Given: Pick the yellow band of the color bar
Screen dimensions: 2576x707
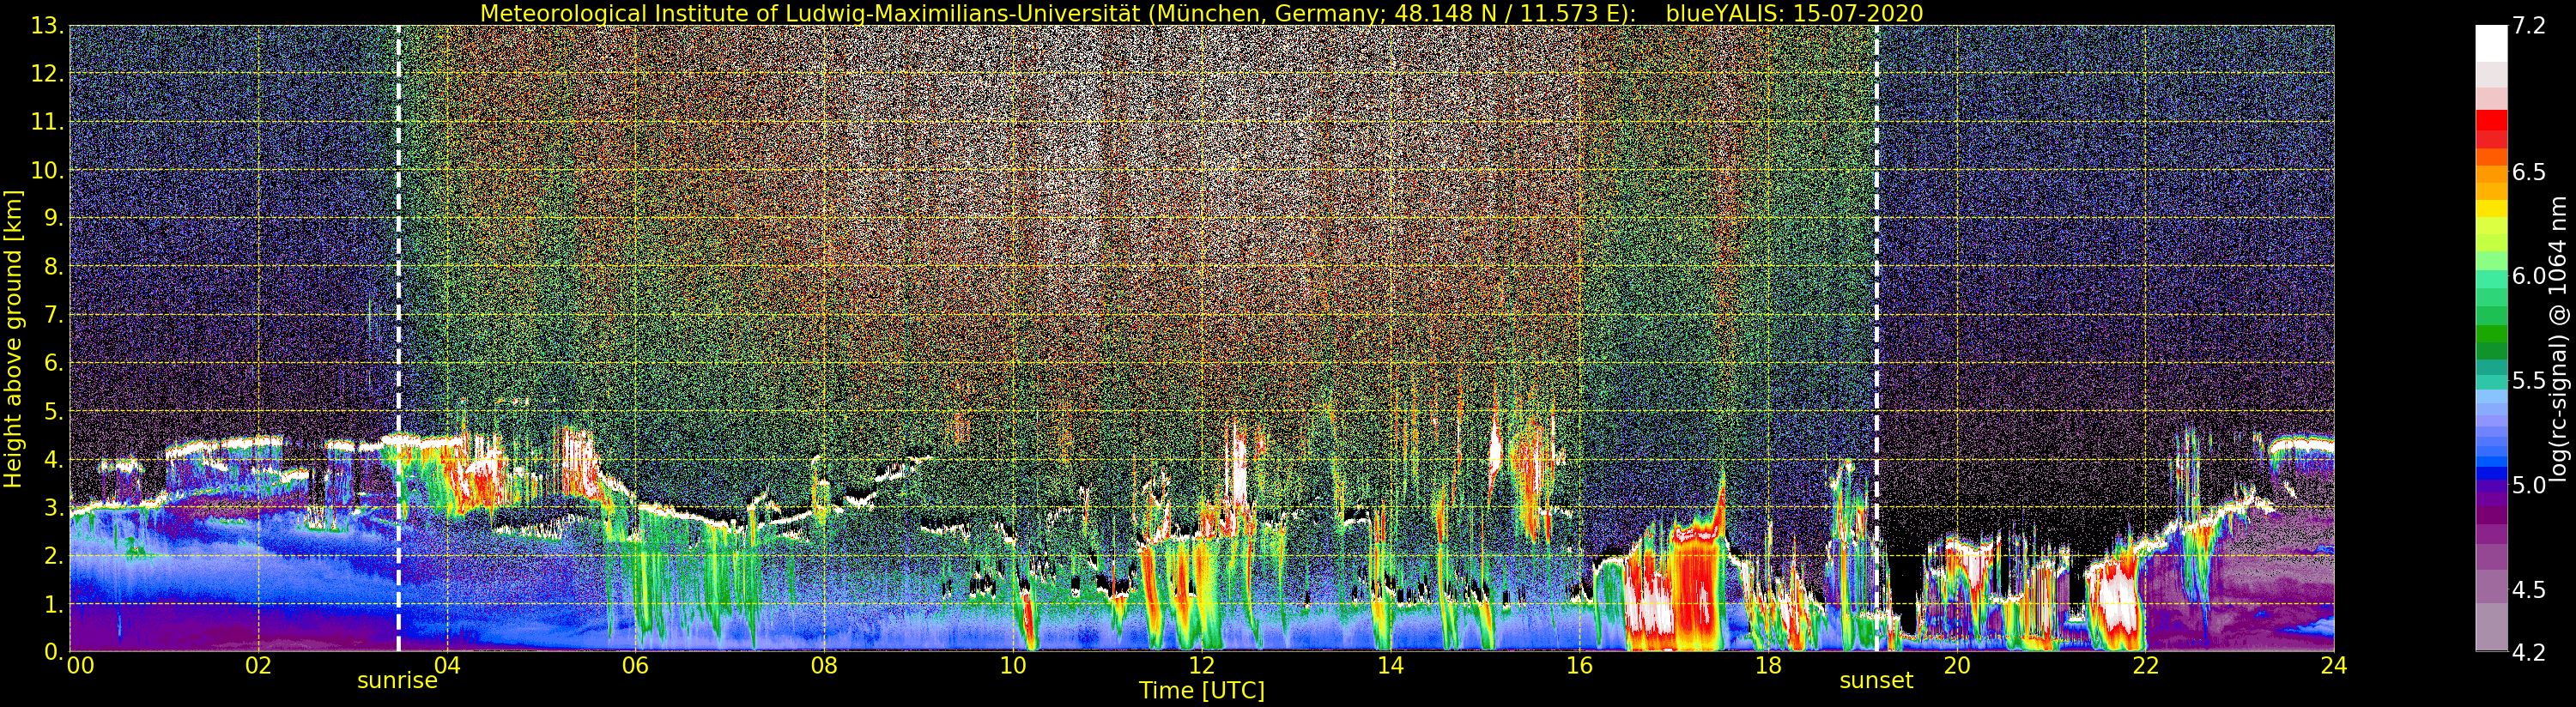Looking at the screenshot, I should (x=2491, y=208).
